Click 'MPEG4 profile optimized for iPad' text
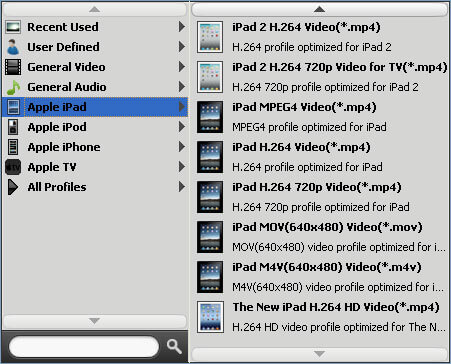 (x=309, y=127)
